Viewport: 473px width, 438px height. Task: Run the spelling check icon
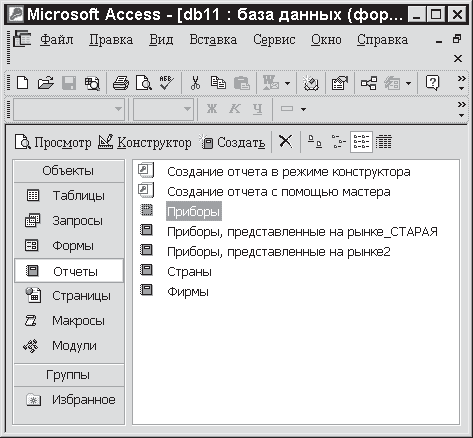(x=166, y=83)
